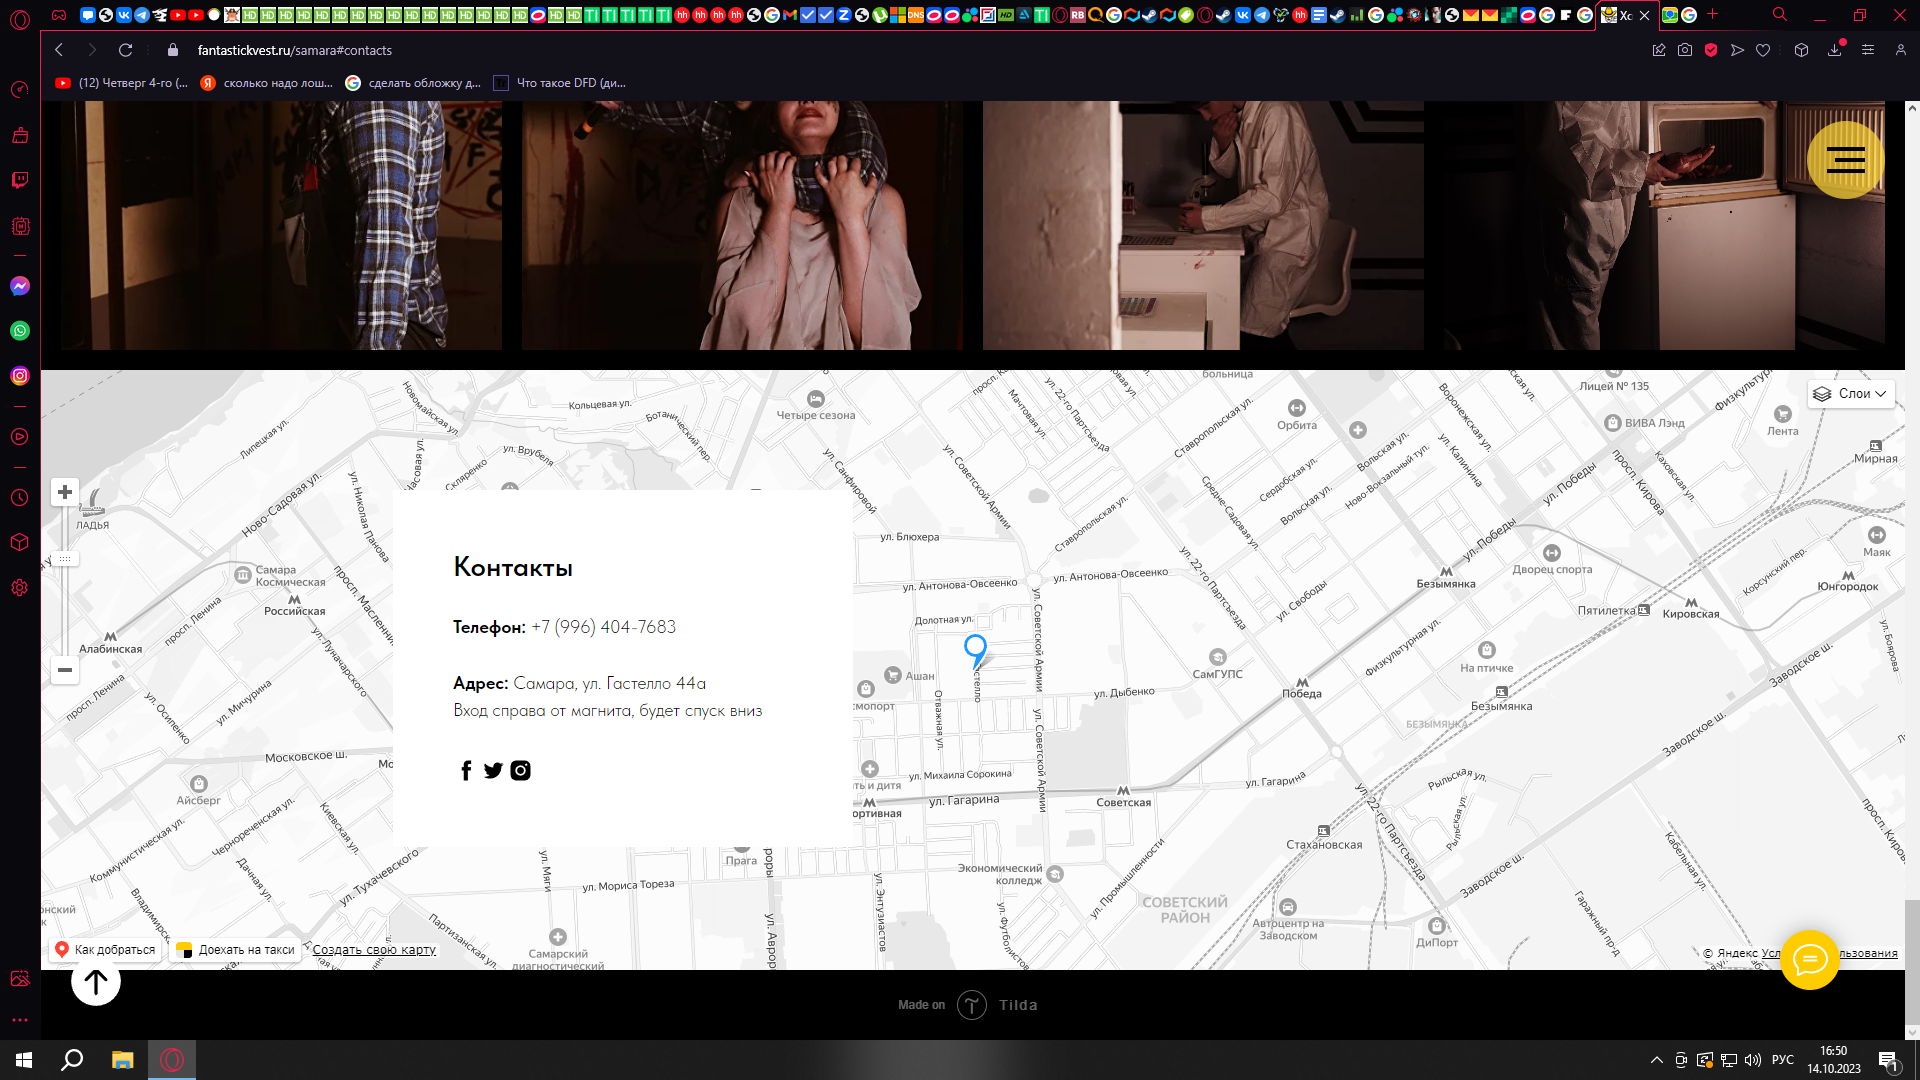Toggle the ad blocker shield
The width and height of the screenshot is (1920, 1080).
click(x=1711, y=50)
